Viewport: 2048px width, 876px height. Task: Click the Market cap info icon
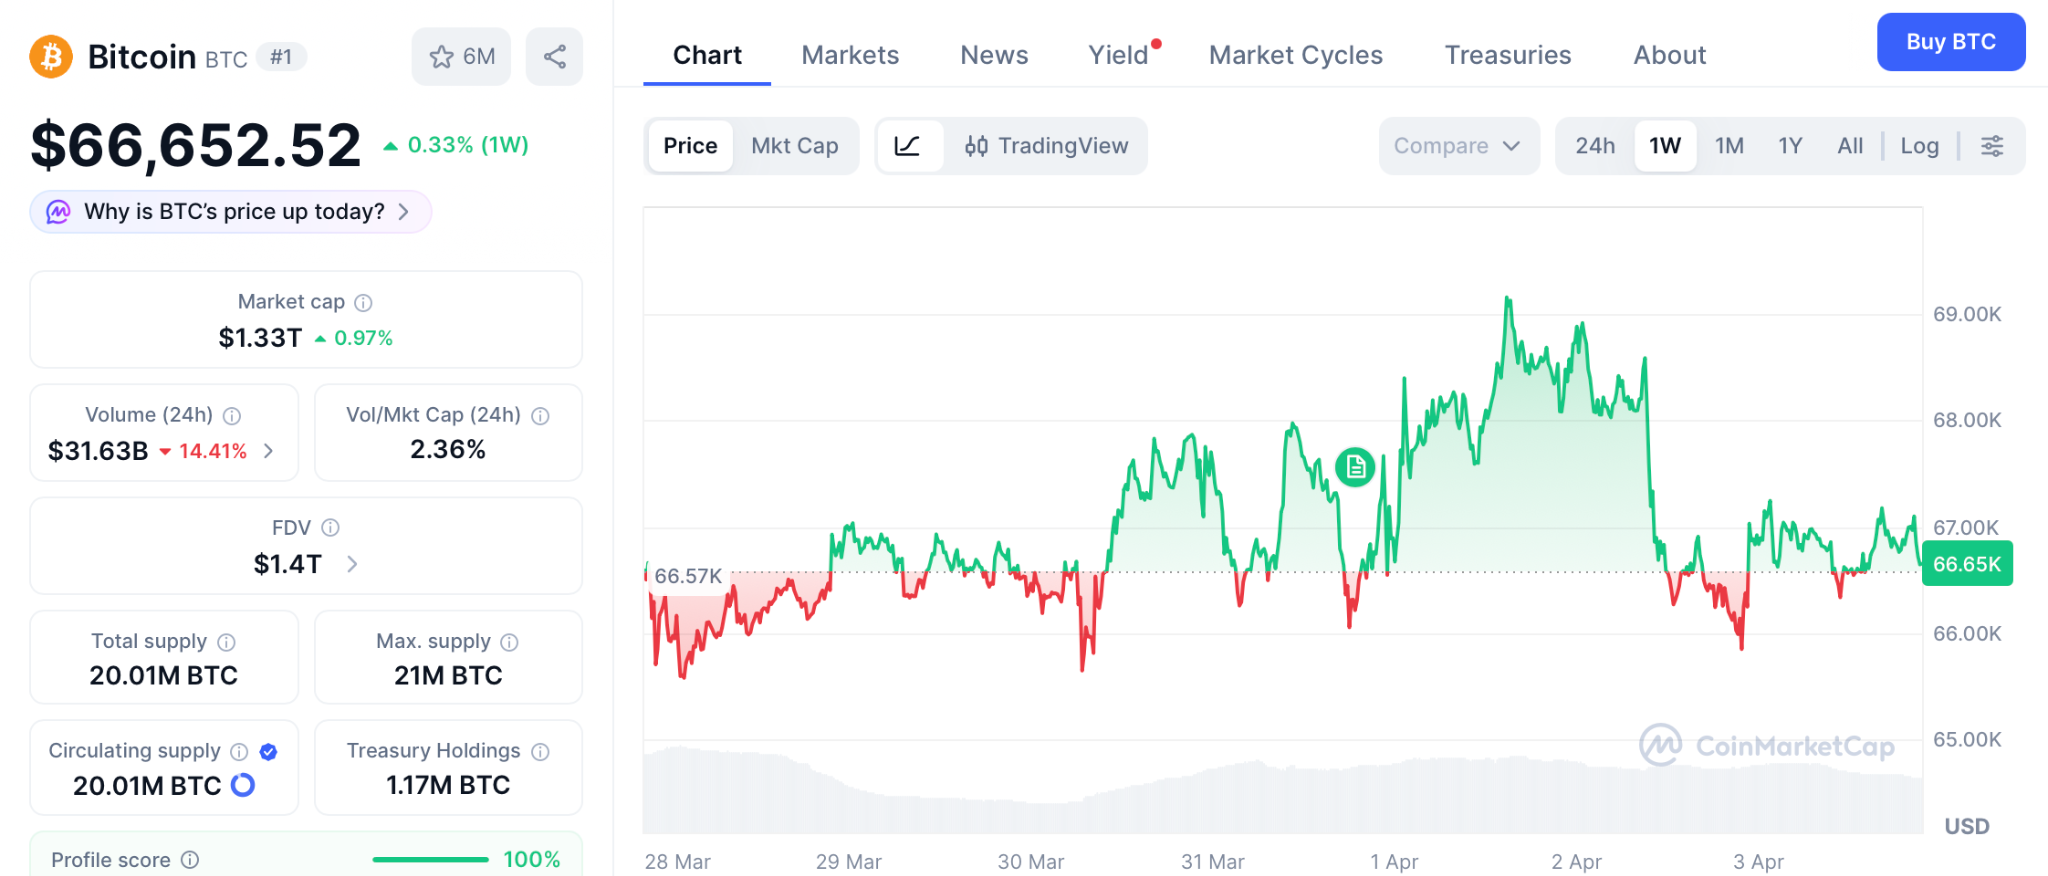pyautogui.click(x=364, y=302)
